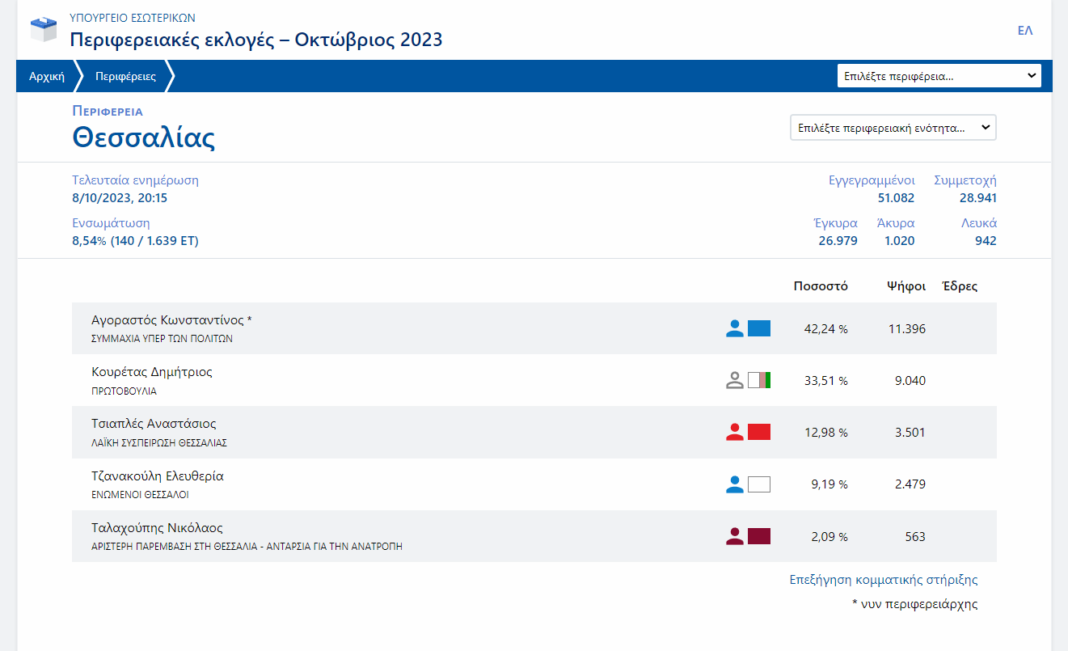Click the striped party swatch for Κουρέτας
This screenshot has height=651, width=1068.
coord(759,380)
